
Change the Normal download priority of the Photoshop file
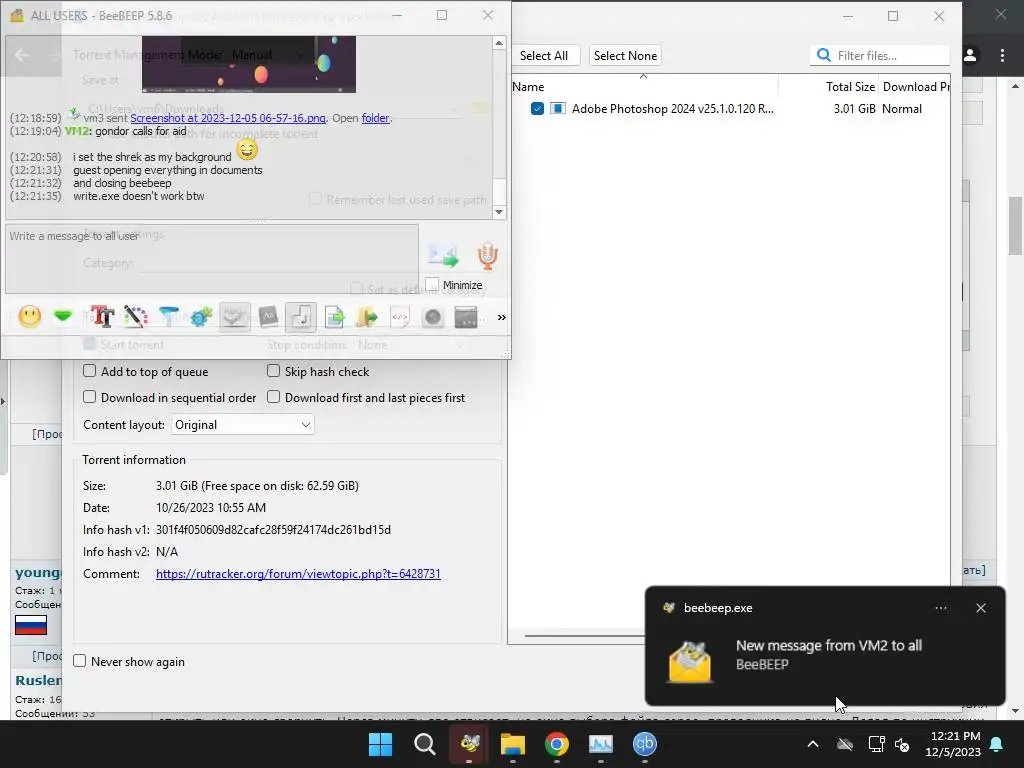coord(902,109)
